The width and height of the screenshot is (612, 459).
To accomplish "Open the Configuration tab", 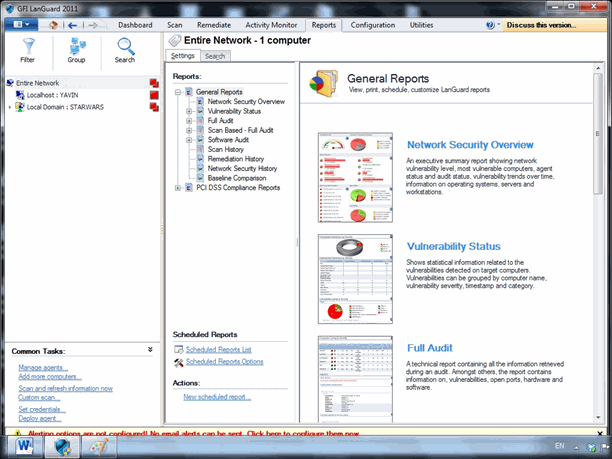I will point(373,25).
